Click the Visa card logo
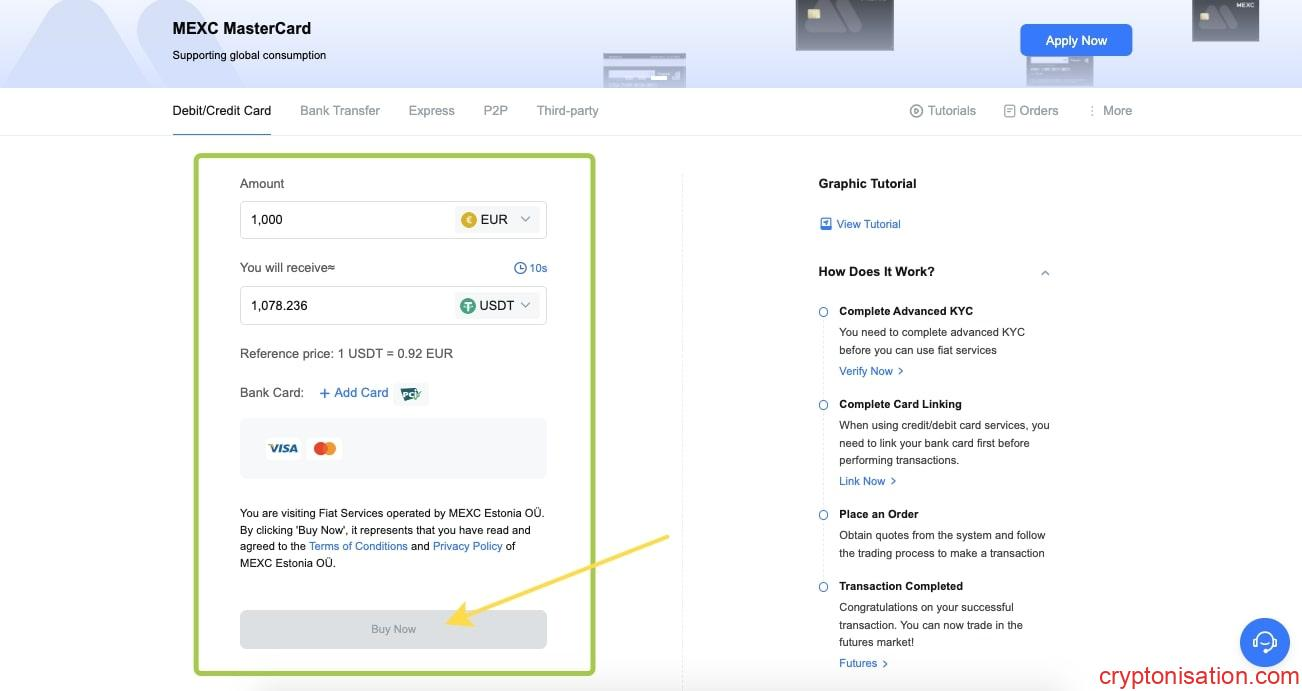The height and width of the screenshot is (691, 1302). [283, 448]
